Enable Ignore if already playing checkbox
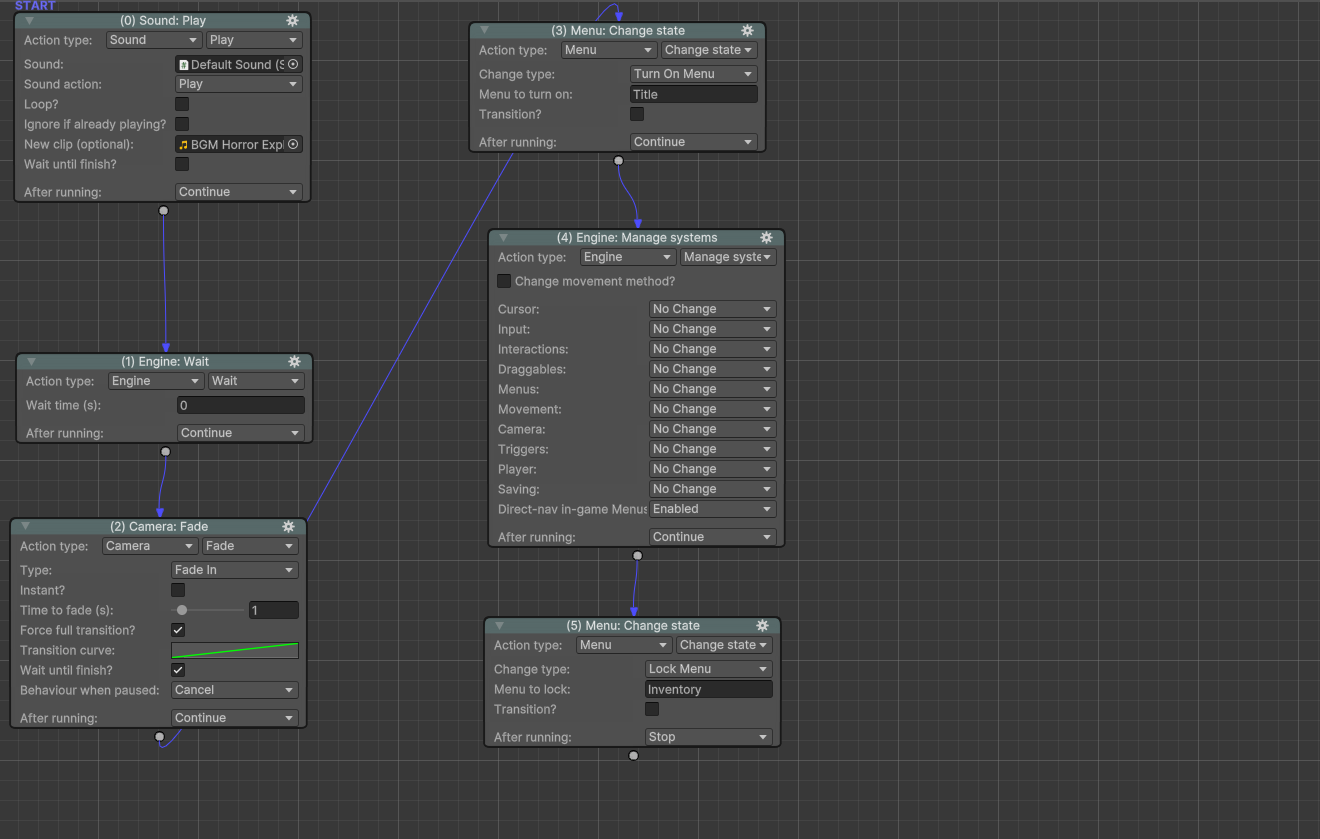 click(x=182, y=124)
